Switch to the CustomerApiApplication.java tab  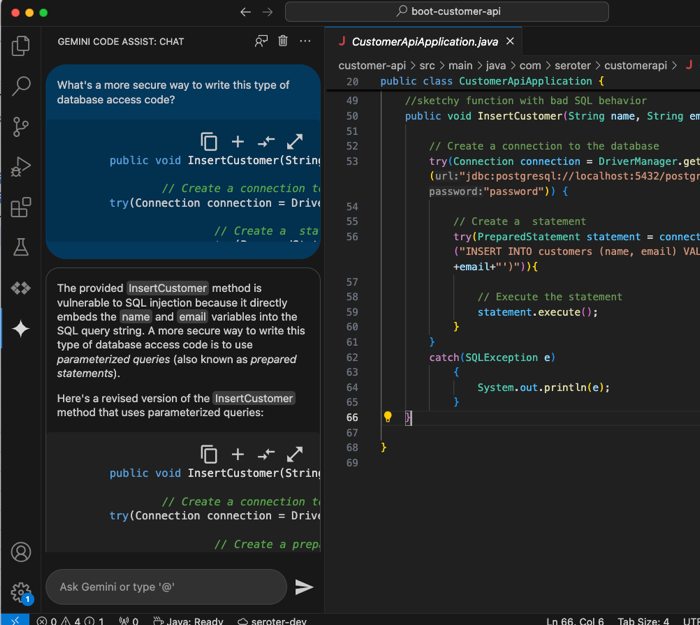[x=423, y=42]
